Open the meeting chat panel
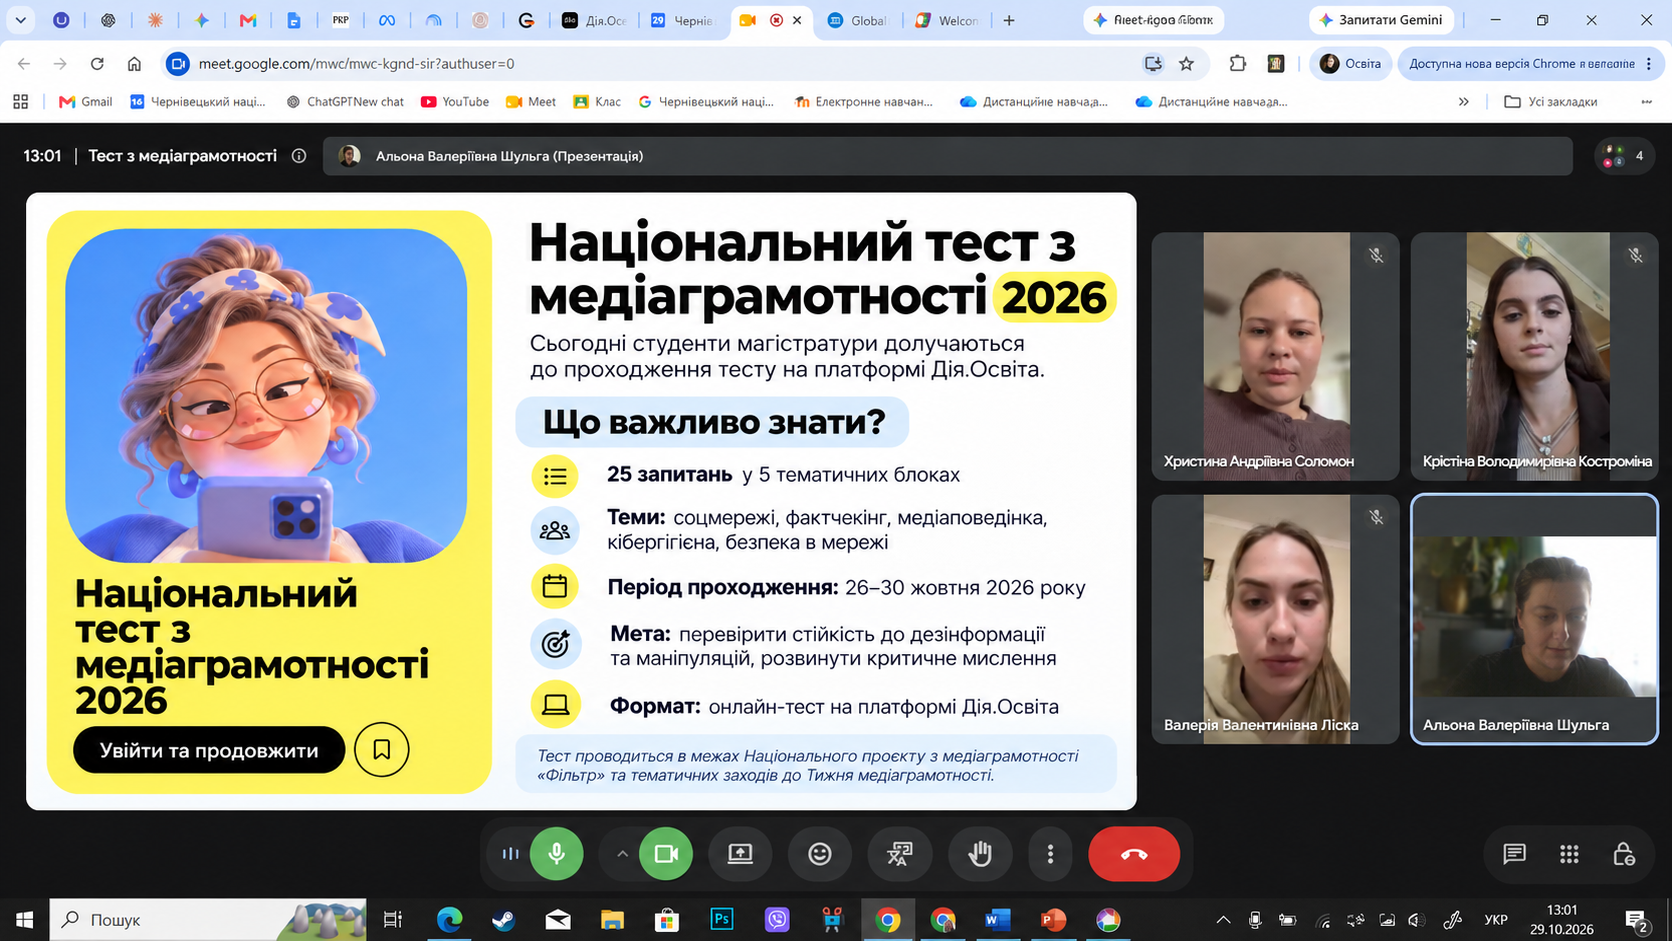The height and width of the screenshot is (941, 1672). coord(1514,854)
